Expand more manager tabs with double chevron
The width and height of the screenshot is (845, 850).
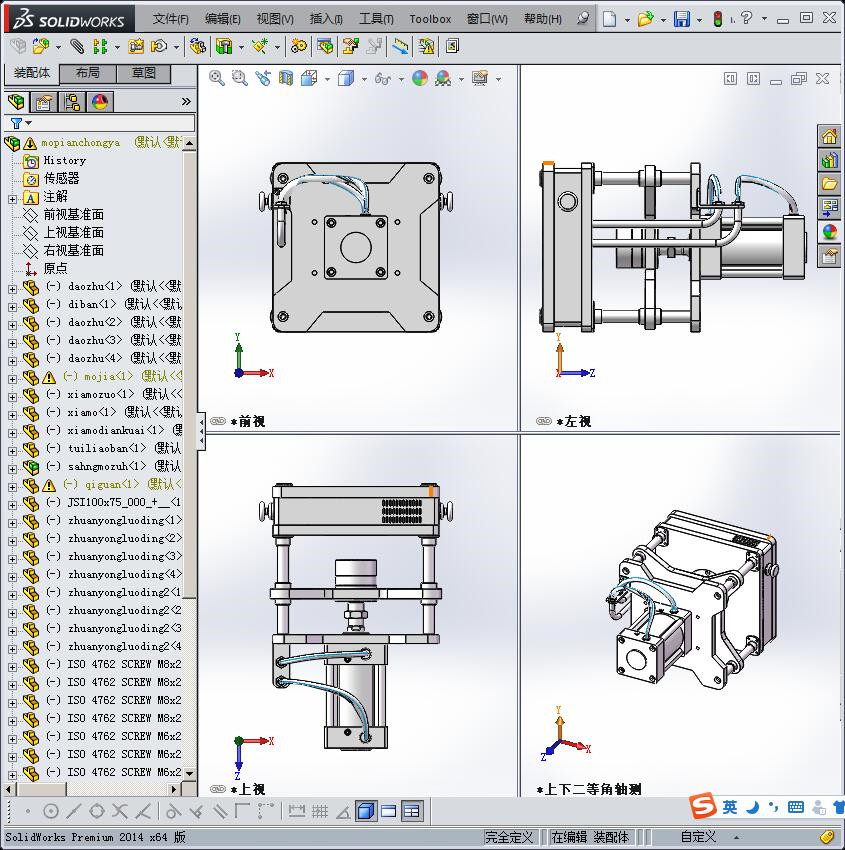[x=186, y=101]
